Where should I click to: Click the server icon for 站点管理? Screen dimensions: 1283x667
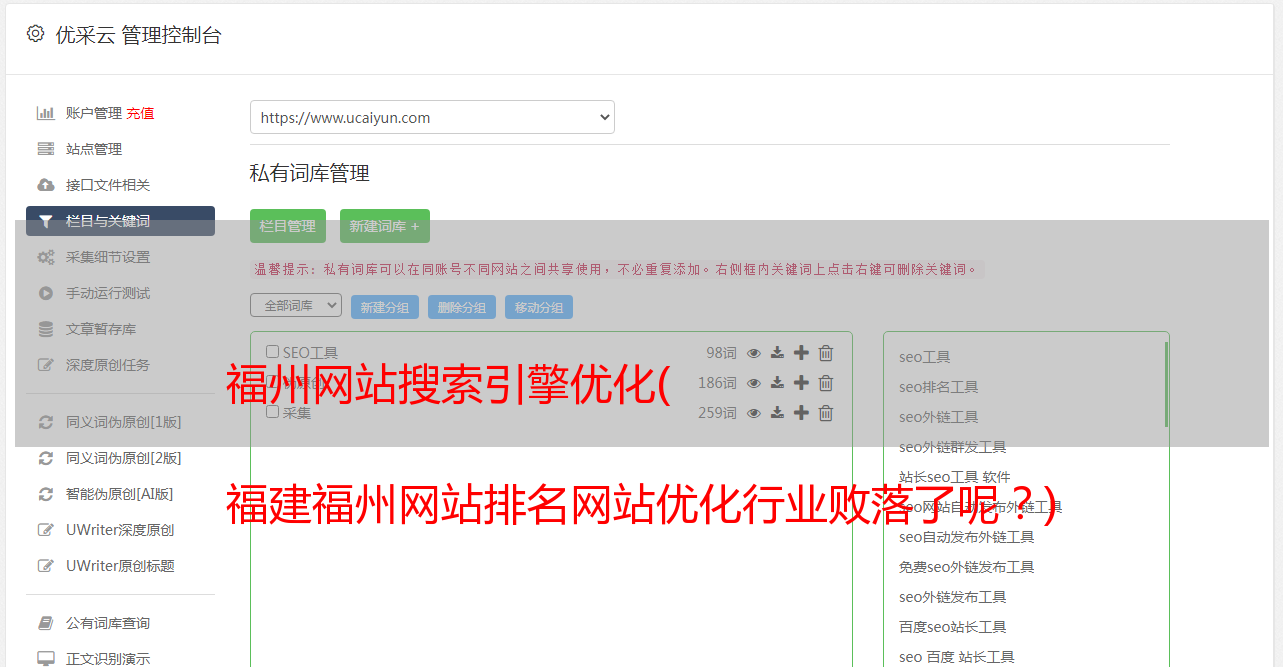click(45, 149)
